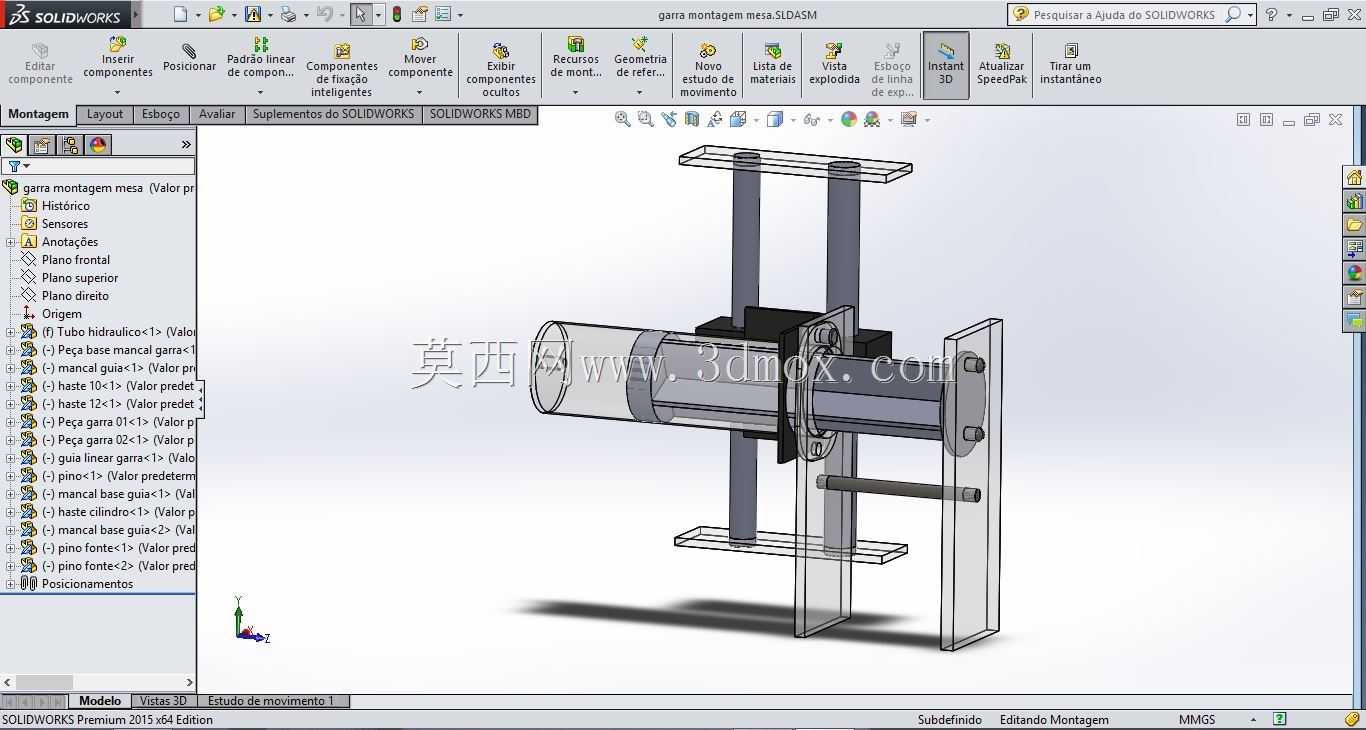The width and height of the screenshot is (1366, 730).
Task: Switch to the Esboço tab
Action: tap(161, 114)
